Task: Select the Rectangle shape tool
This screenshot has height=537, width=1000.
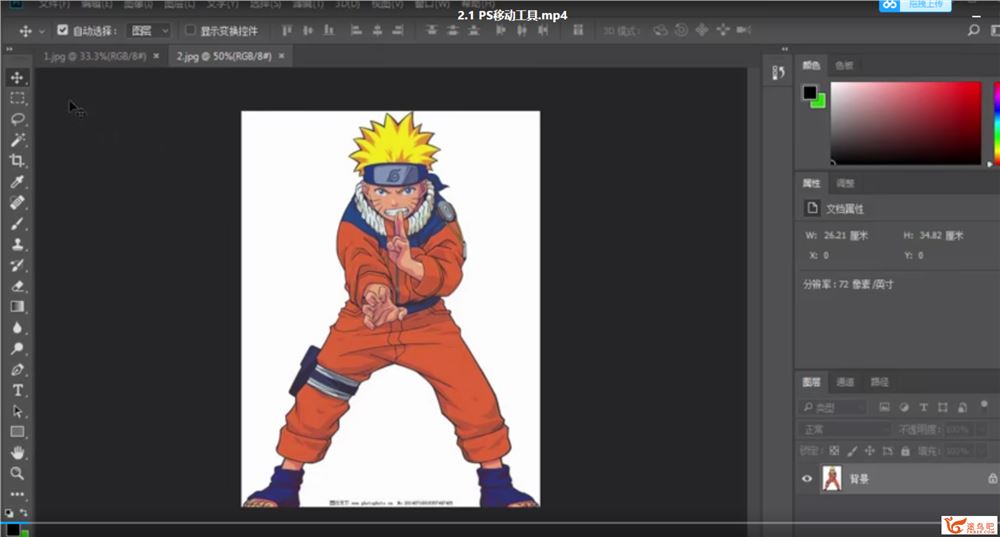Action: 17,432
